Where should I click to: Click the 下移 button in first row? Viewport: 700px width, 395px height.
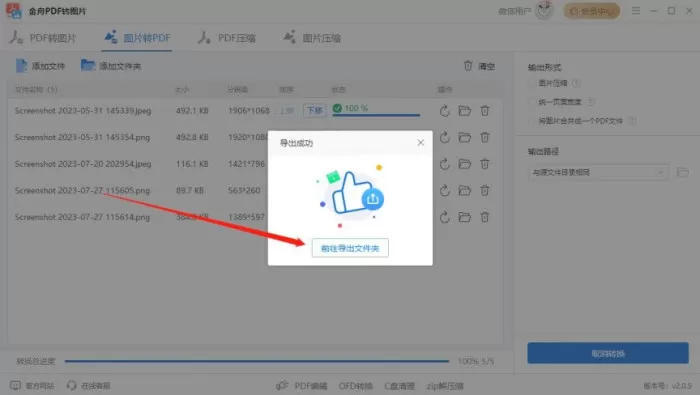pyautogui.click(x=314, y=110)
